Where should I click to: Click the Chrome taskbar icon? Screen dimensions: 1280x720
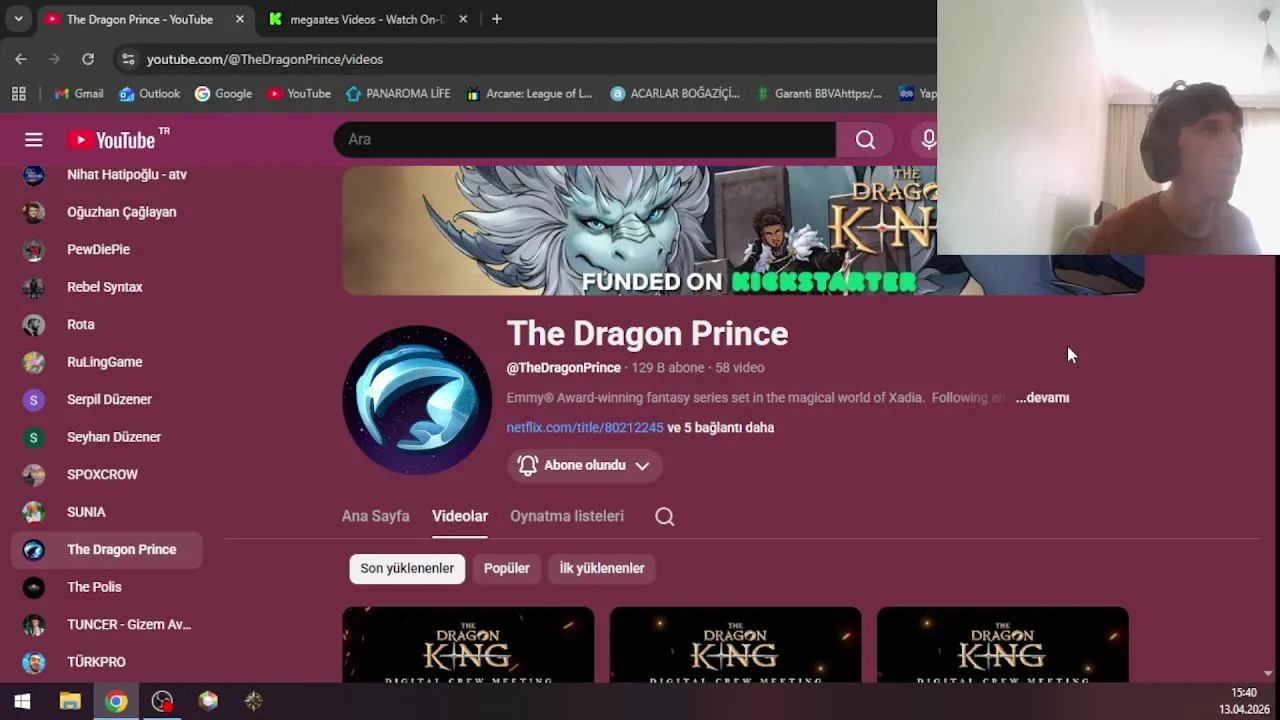[116, 702]
